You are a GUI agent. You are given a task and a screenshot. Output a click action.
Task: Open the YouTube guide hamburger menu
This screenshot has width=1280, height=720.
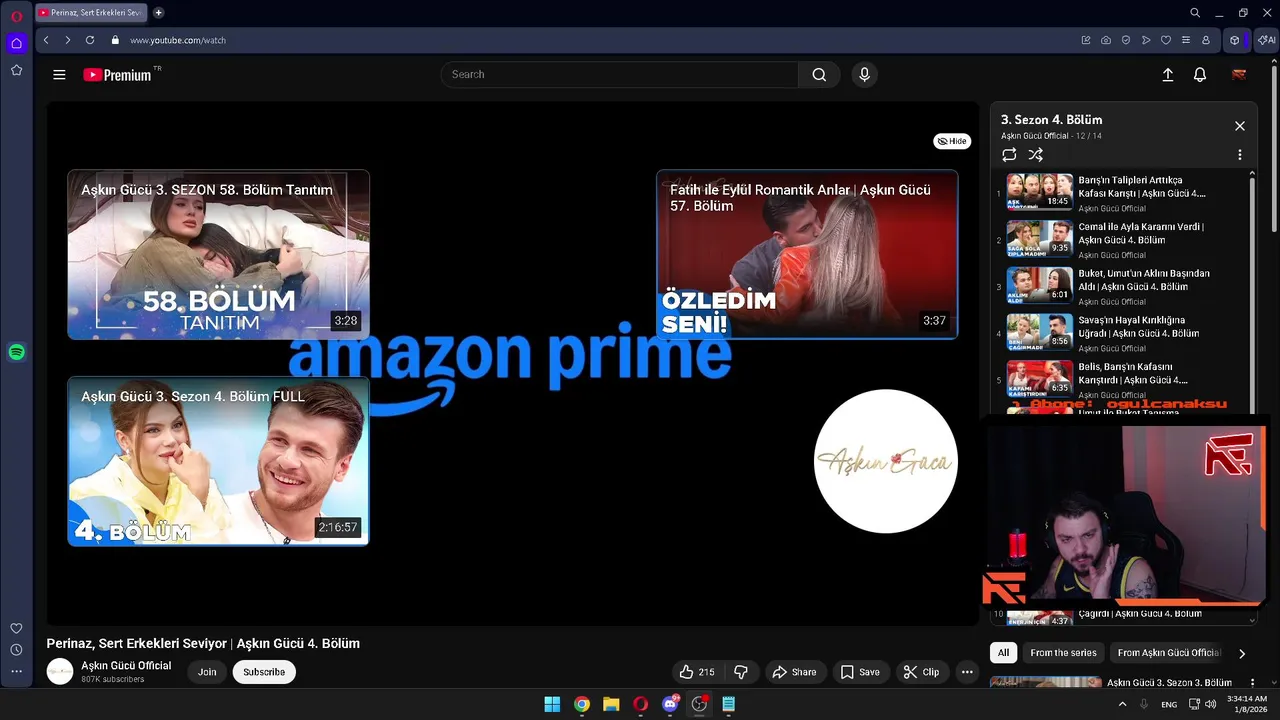tap(59, 74)
